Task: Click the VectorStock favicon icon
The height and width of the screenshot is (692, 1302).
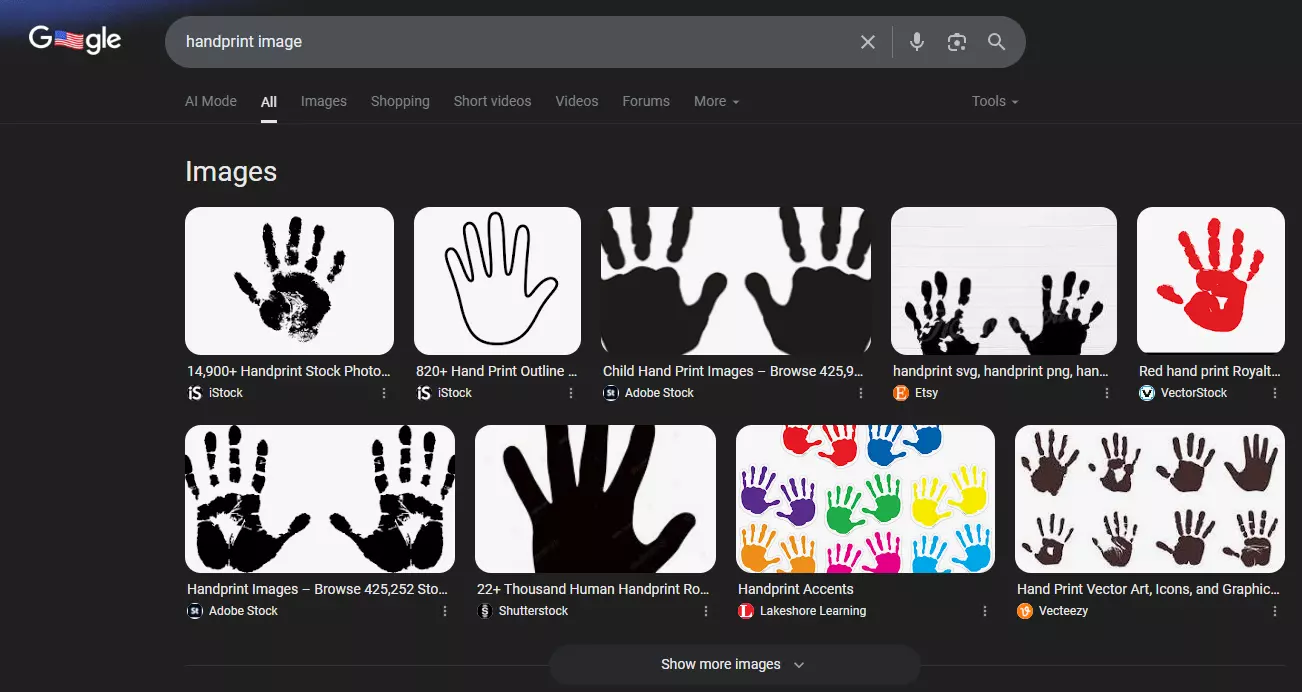Action: [1147, 393]
